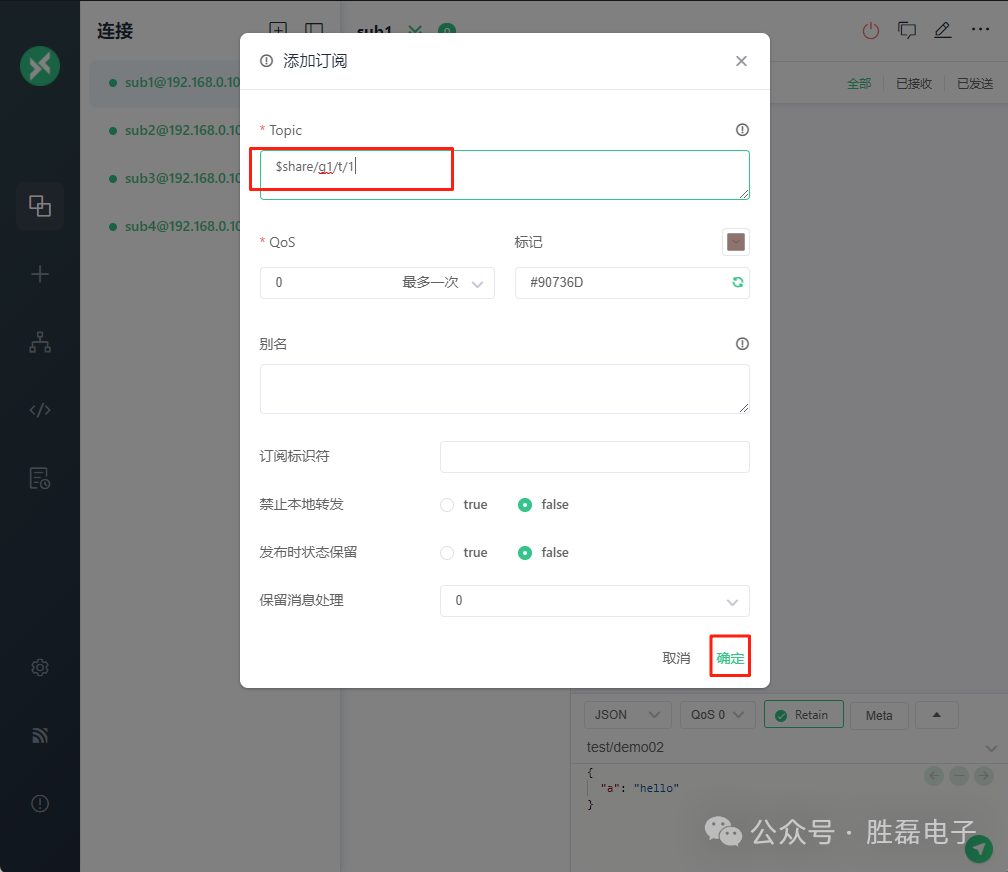
Task: Click 确定 to confirm the subscription
Action: click(x=730, y=658)
